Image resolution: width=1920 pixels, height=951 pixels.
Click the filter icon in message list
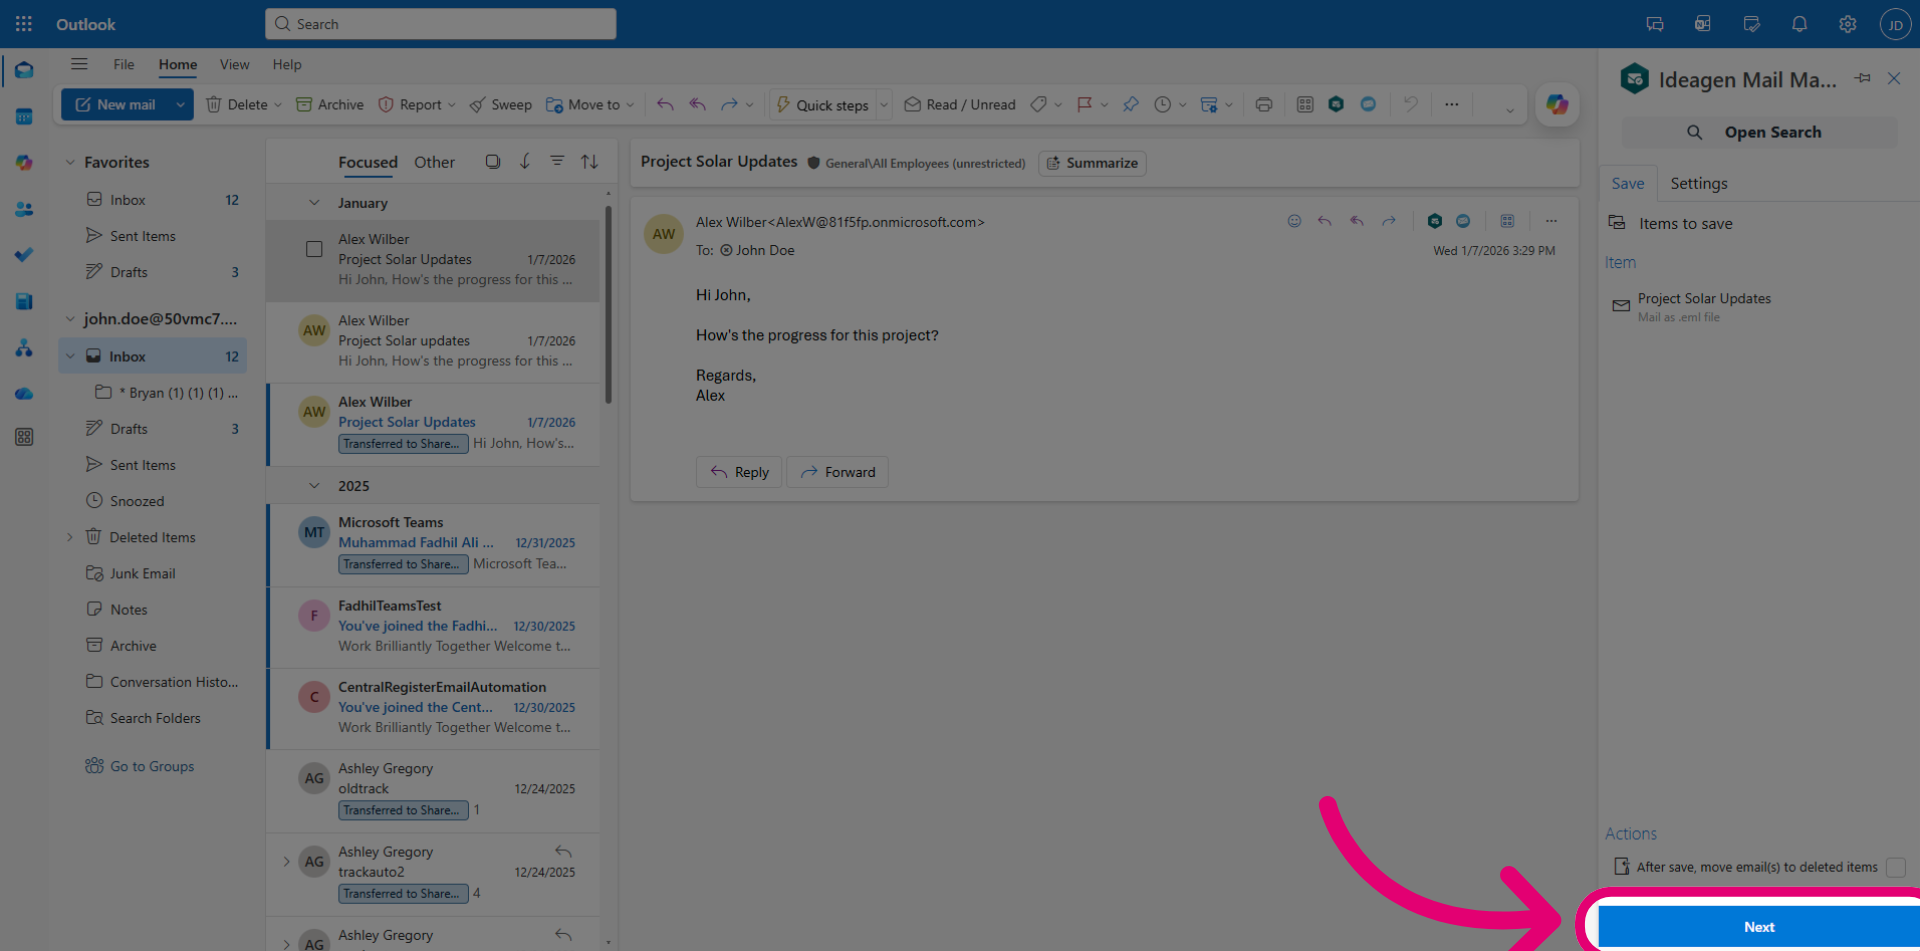(557, 161)
